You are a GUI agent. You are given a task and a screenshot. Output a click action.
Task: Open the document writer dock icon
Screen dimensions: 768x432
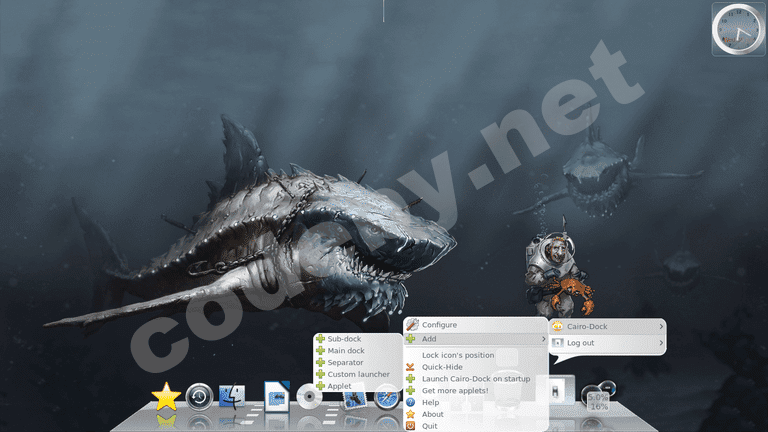[x=277, y=397]
